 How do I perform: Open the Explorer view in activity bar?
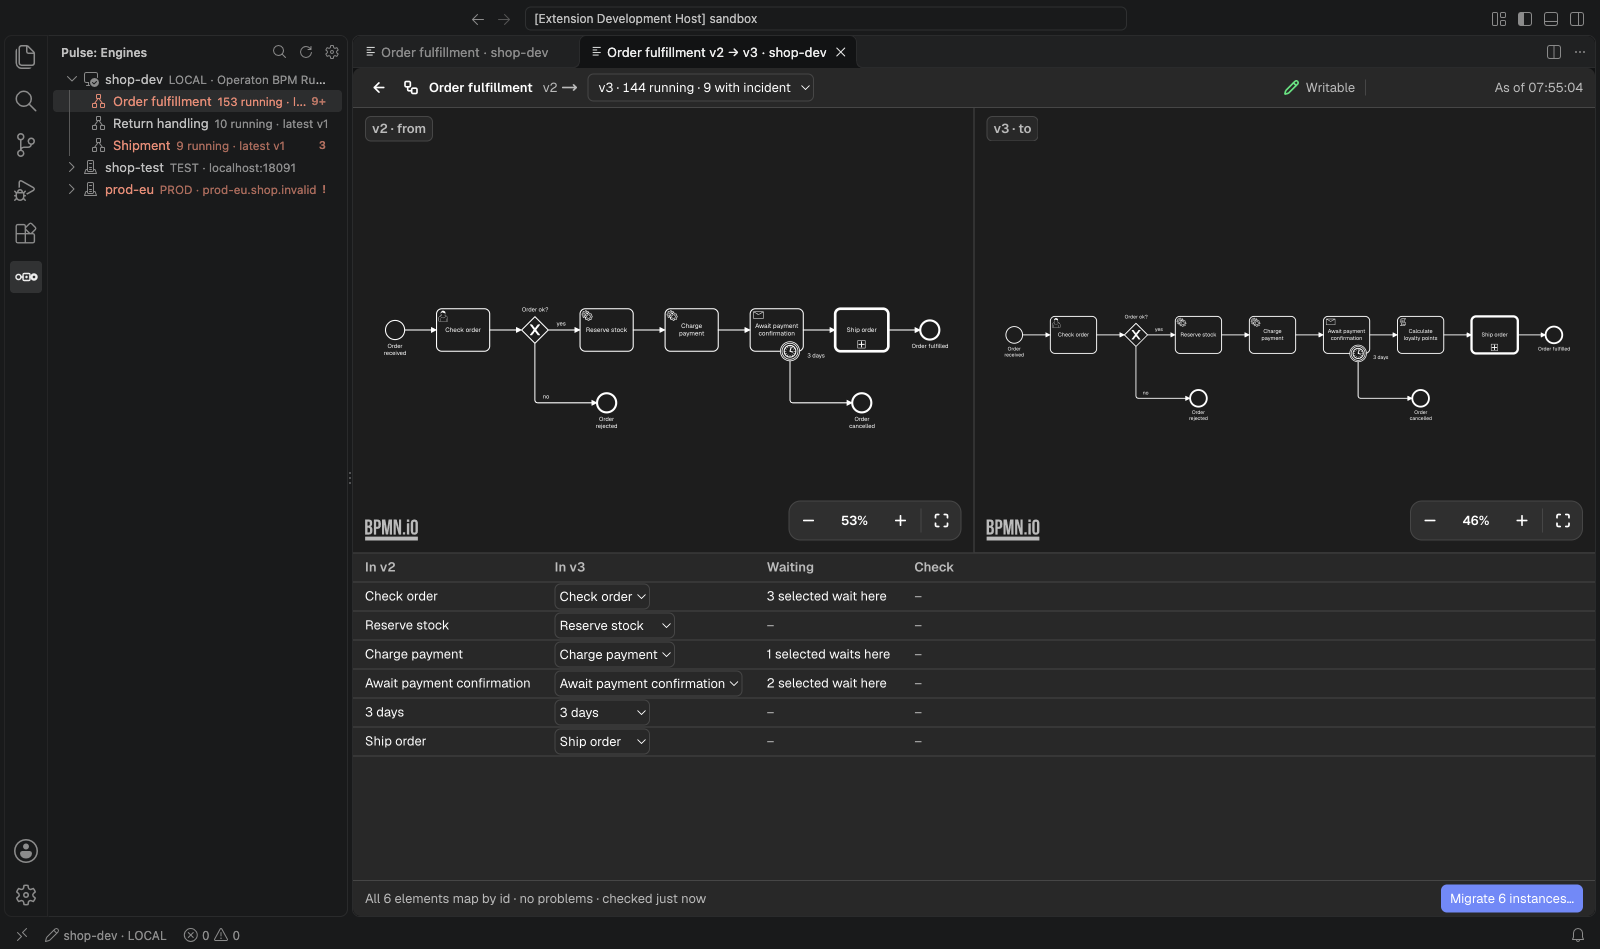pos(26,57)
